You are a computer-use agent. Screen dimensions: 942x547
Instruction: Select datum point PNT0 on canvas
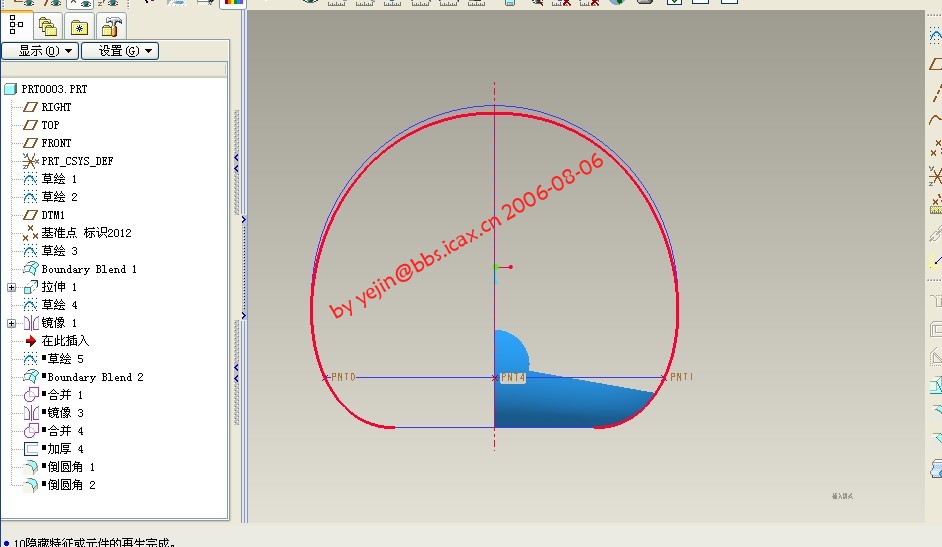point(340,377)
